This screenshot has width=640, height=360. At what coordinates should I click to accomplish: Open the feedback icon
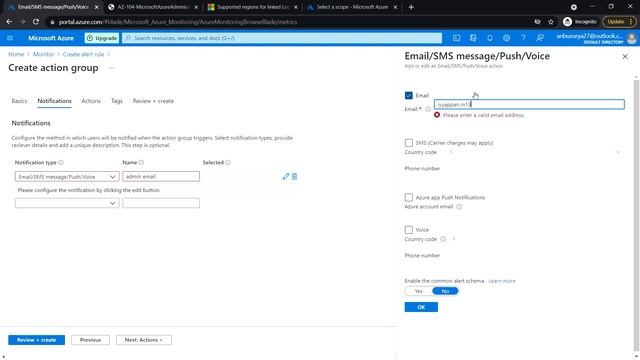pyautogui.click(x=540, y=38)
